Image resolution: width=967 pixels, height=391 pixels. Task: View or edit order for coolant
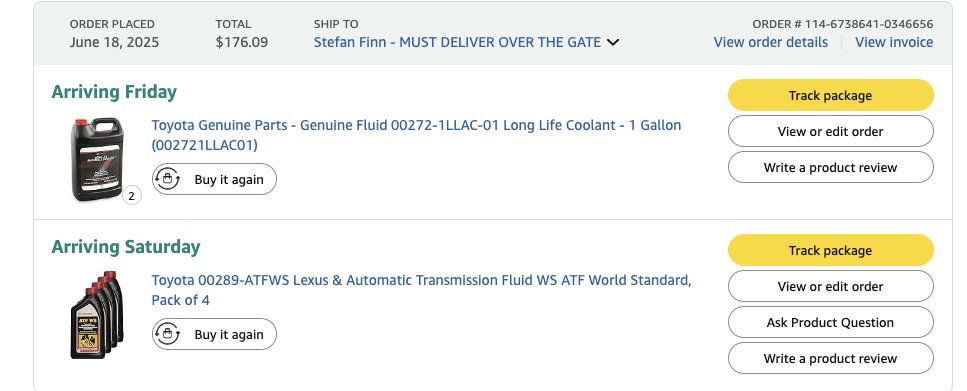pos(830,131)
